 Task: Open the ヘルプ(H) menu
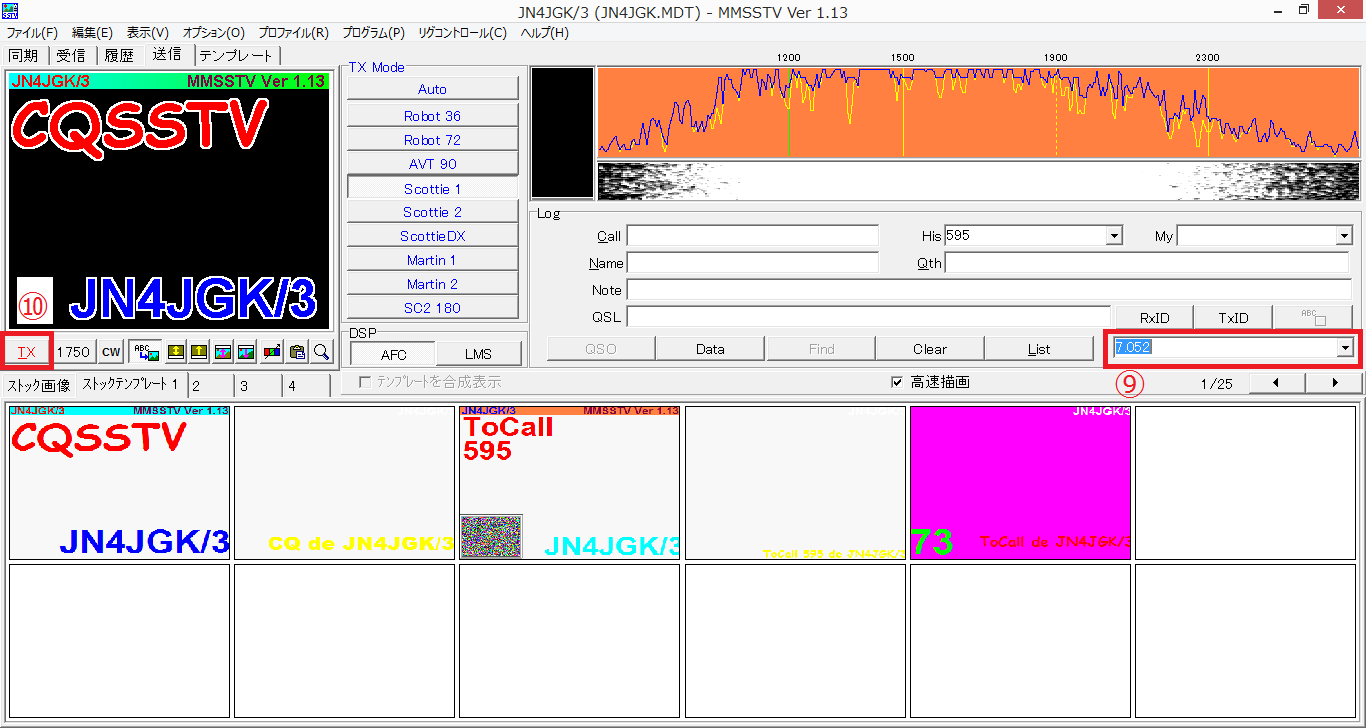[545, 33]
